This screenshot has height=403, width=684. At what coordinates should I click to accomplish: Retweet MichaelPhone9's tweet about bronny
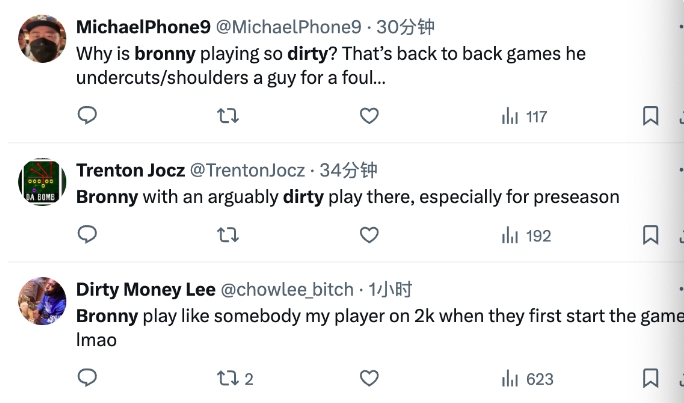point(228,116)
